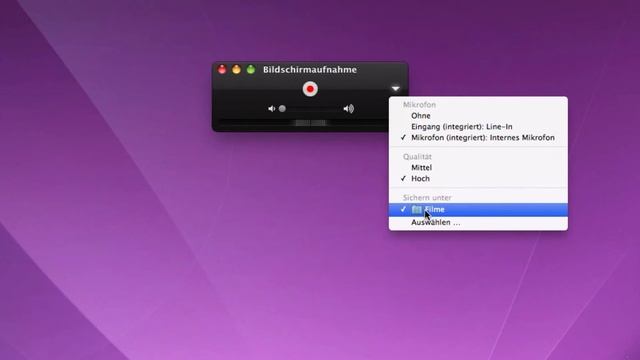Click the high volume speaker icon
This screenshot has height=360, width=640.
click(x=349, y=109)
